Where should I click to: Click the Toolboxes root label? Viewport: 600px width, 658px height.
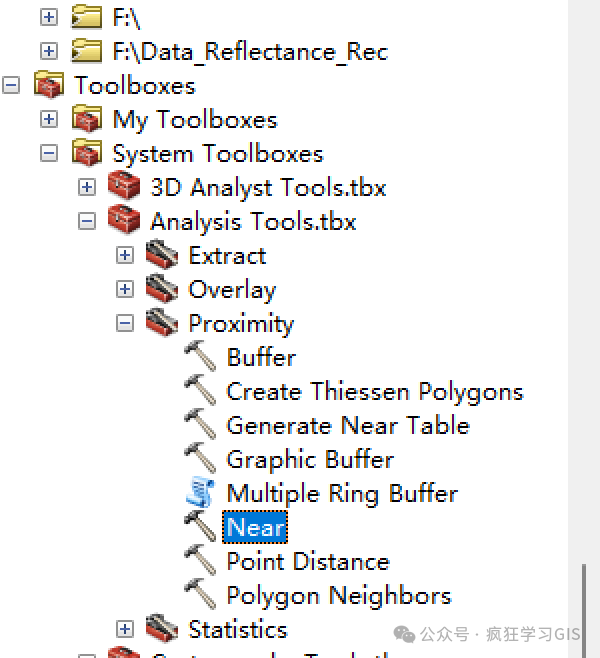[135, 85]
